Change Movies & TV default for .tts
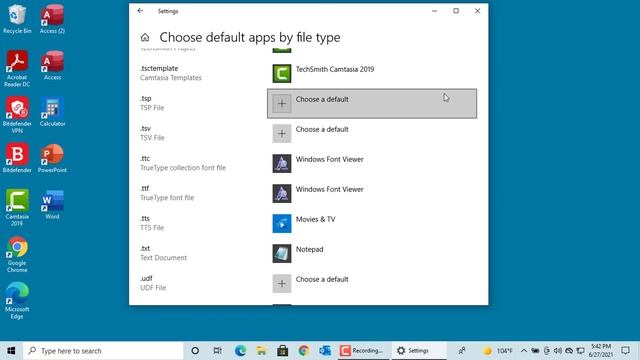The image size is (640, 360). [372, 224]
